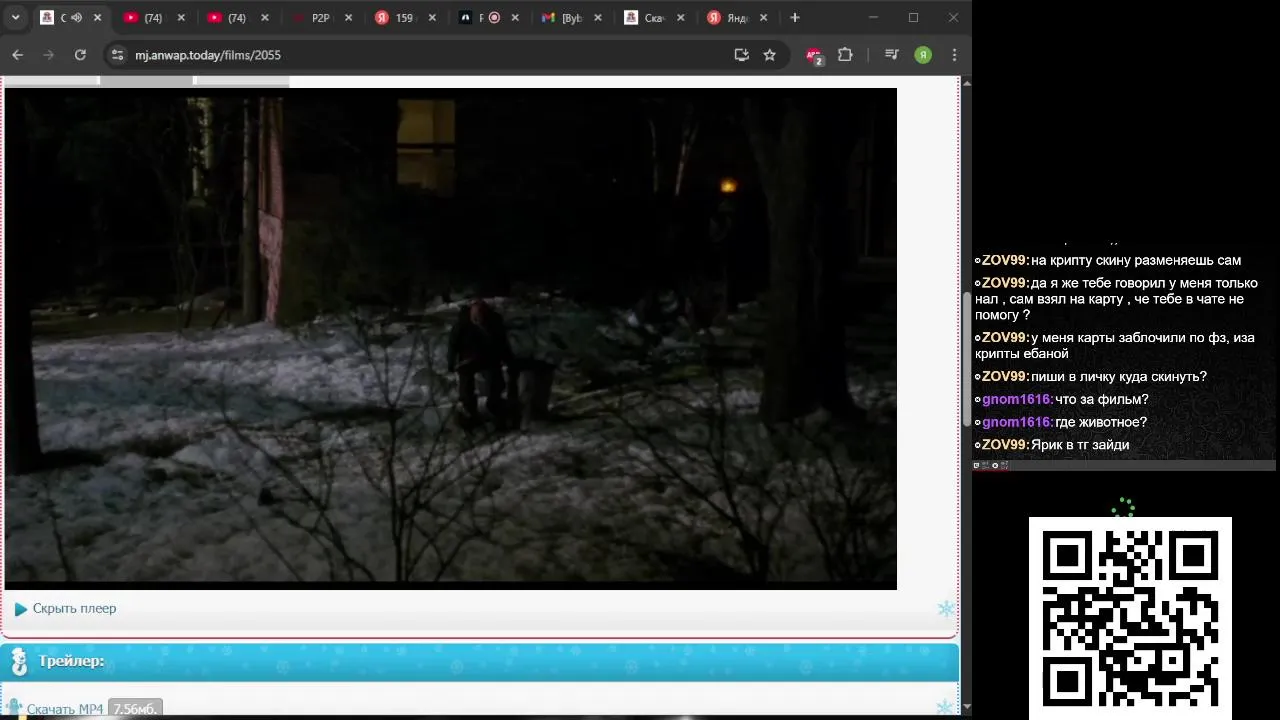Open the tab search dropdown arrow
Viewport: 1280px width, 720px height.
pyautogui.click(x=15, y=18)
